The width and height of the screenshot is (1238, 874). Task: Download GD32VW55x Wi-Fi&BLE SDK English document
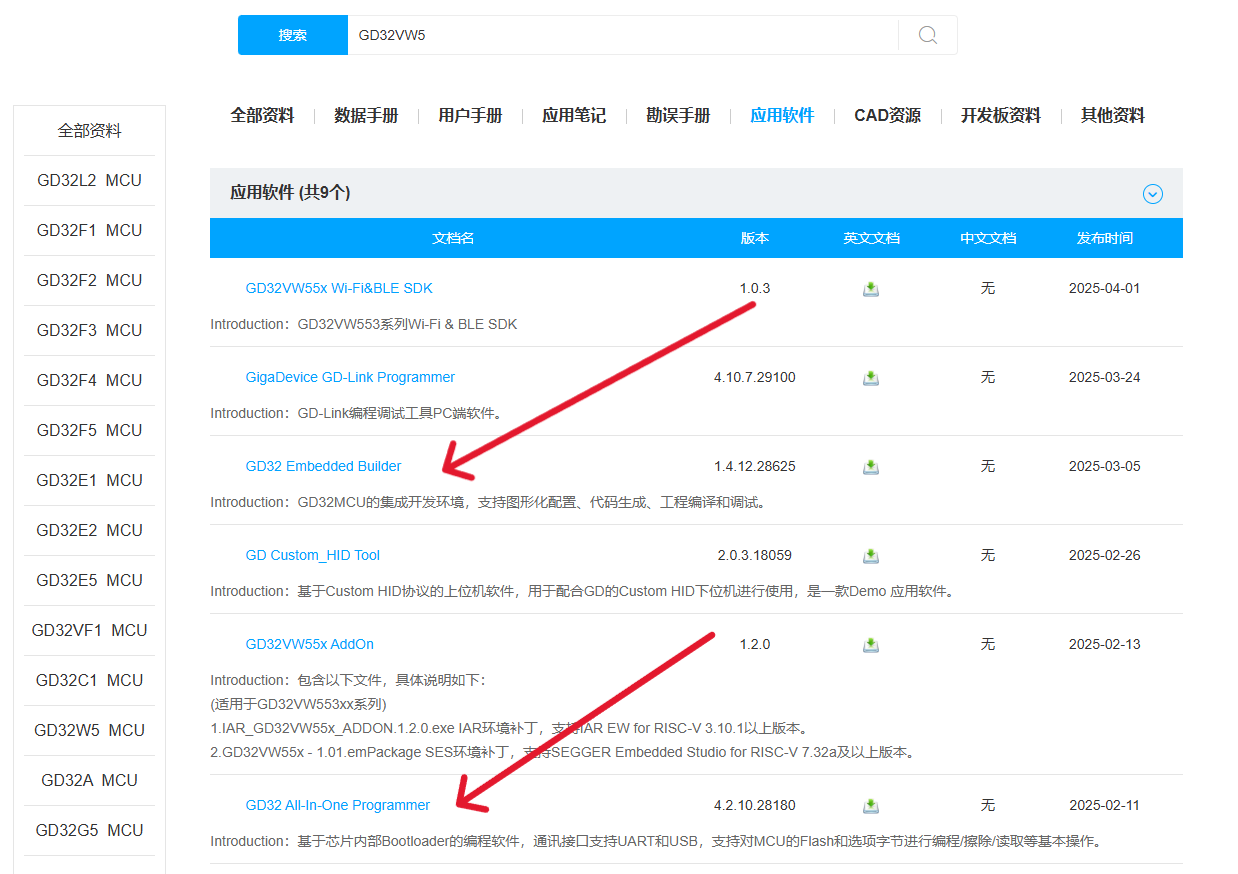pyautogui.click(x=871, y=289)
